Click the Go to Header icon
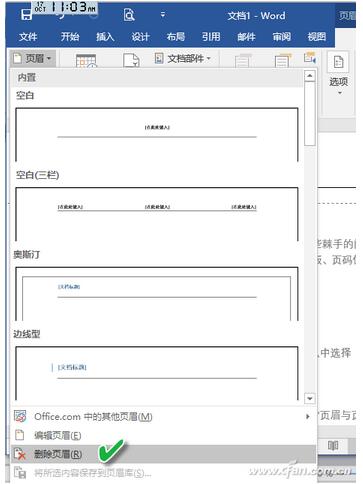 click(242, 60)
